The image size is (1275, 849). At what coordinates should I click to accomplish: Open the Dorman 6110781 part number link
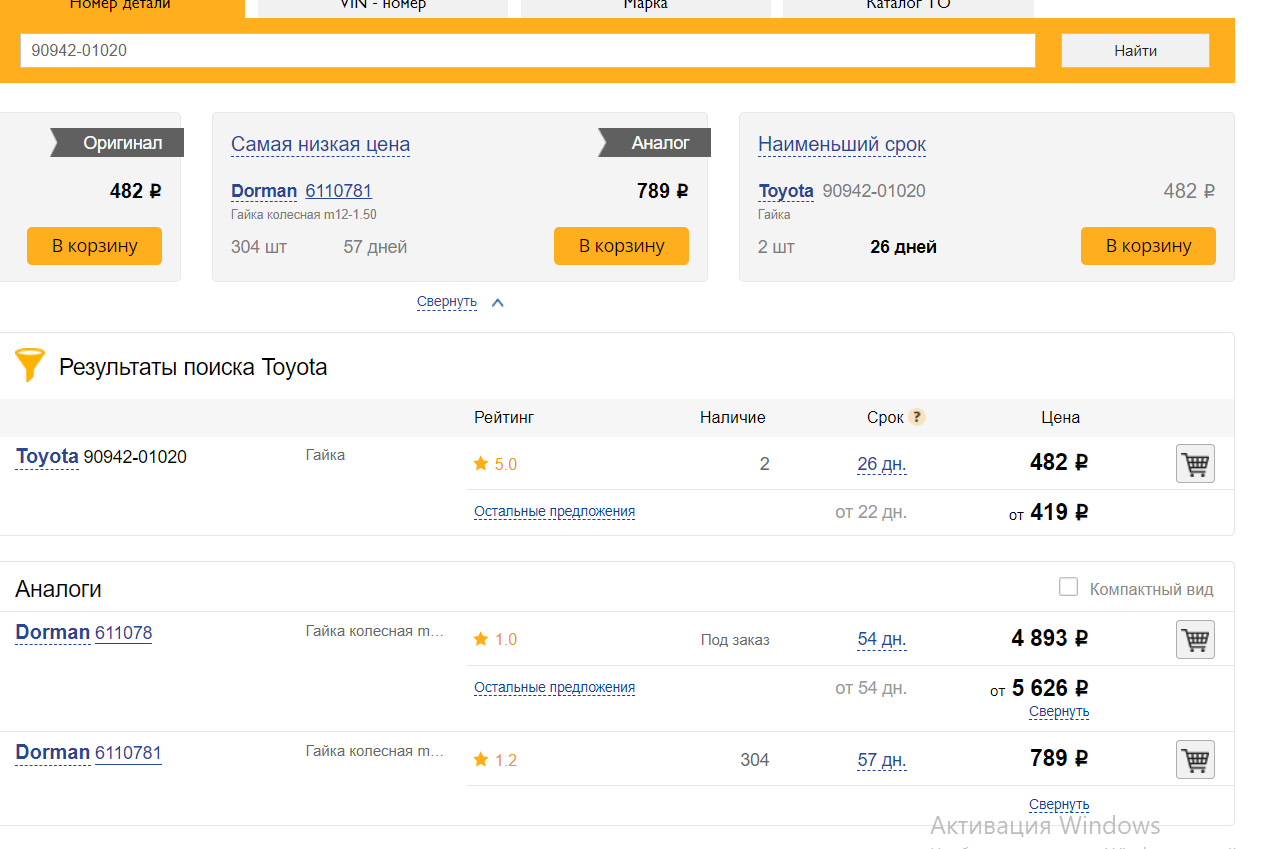(128, 753)
